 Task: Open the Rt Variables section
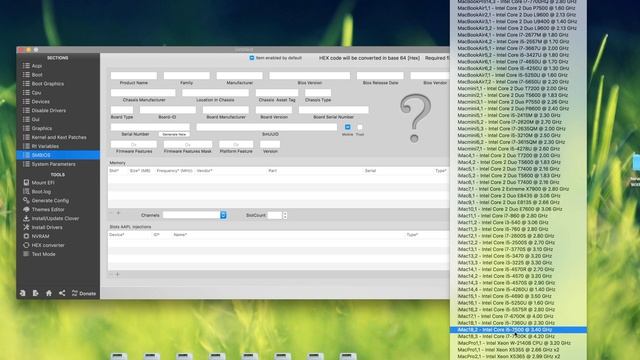[45, 146]
